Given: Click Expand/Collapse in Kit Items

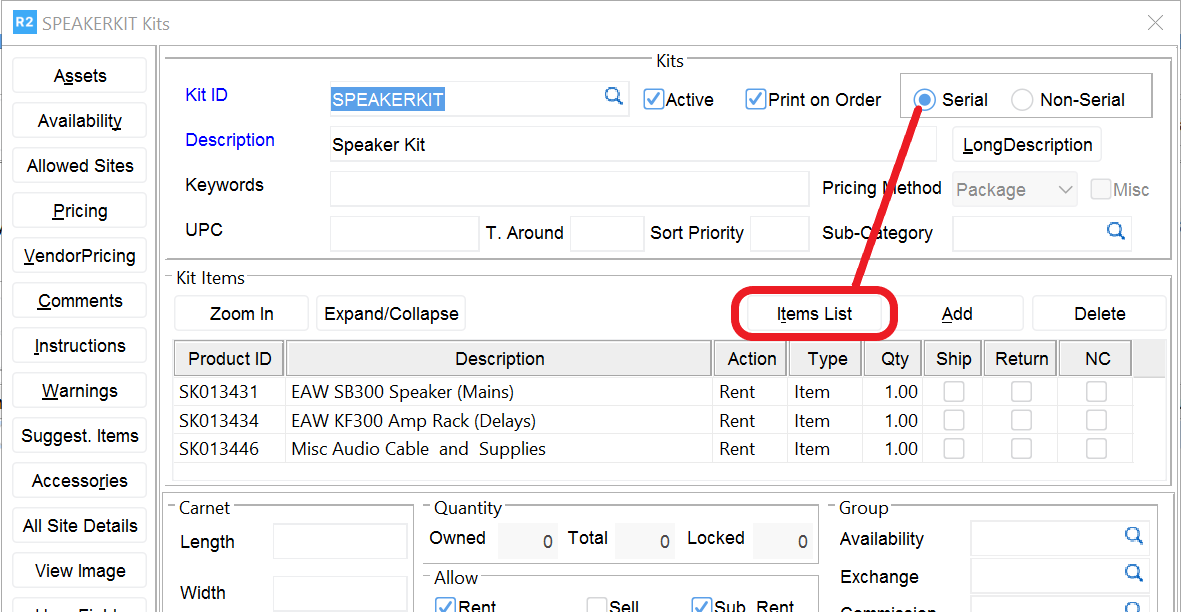Looking at the screenshot, I should coord(390,312).
